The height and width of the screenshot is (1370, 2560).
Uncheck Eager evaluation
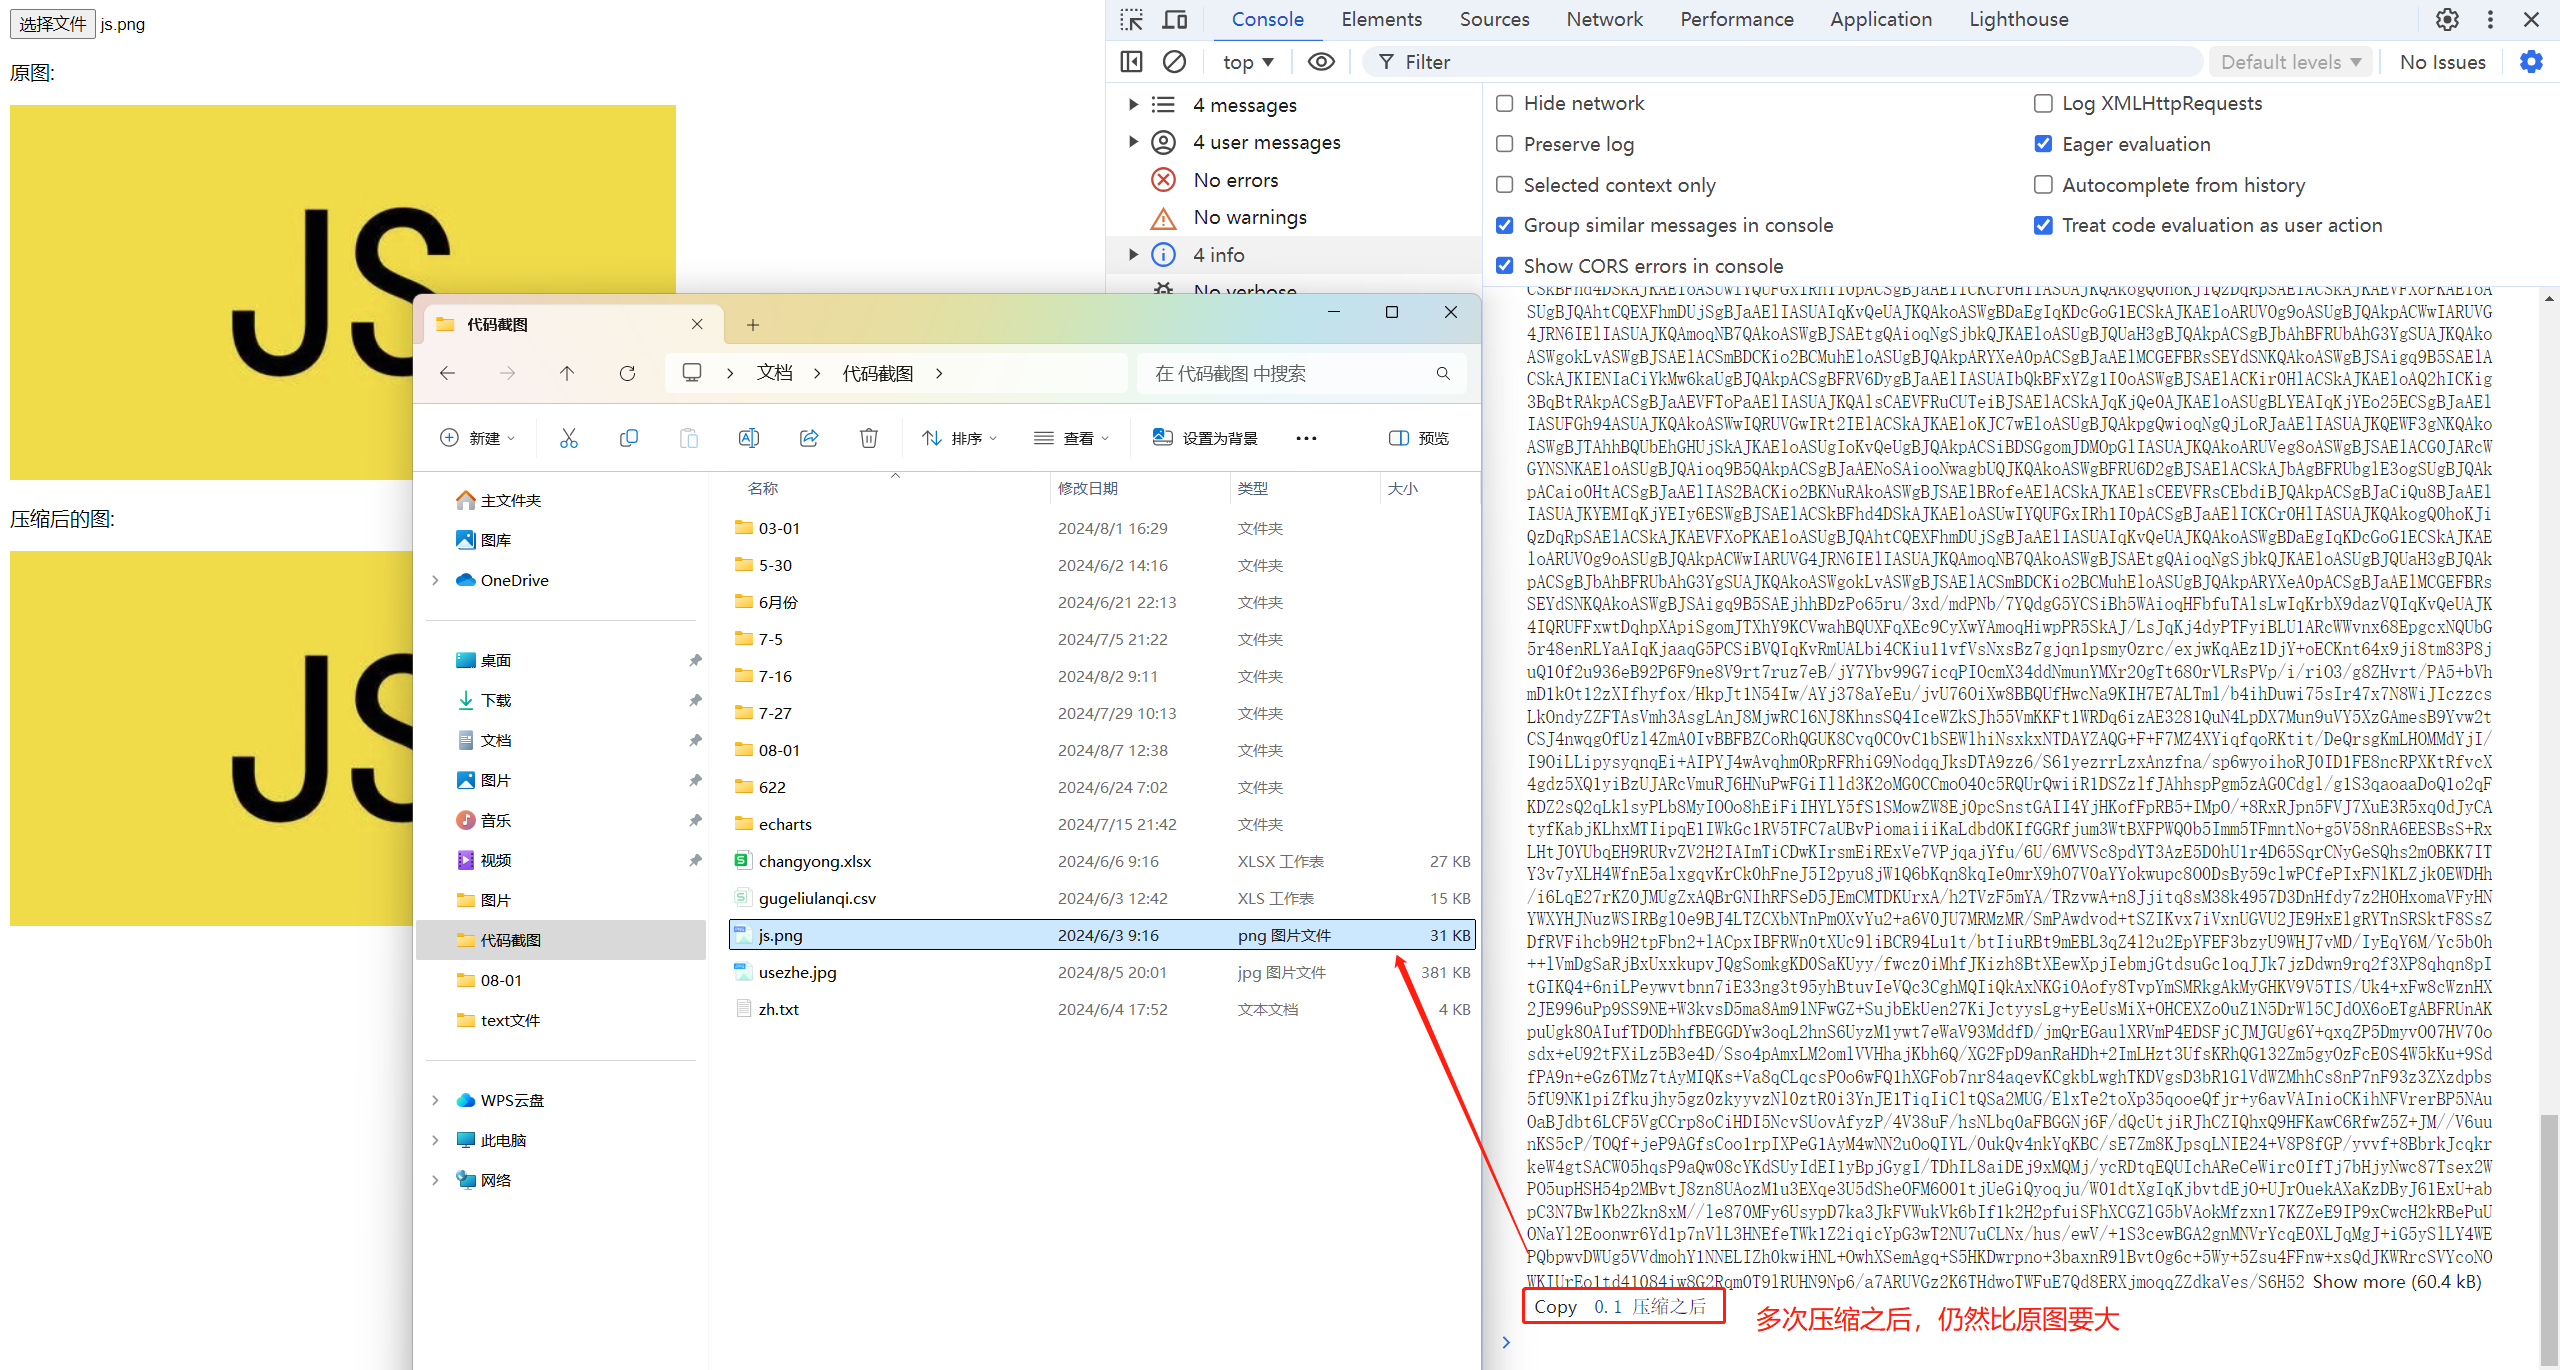[2043, 144]
